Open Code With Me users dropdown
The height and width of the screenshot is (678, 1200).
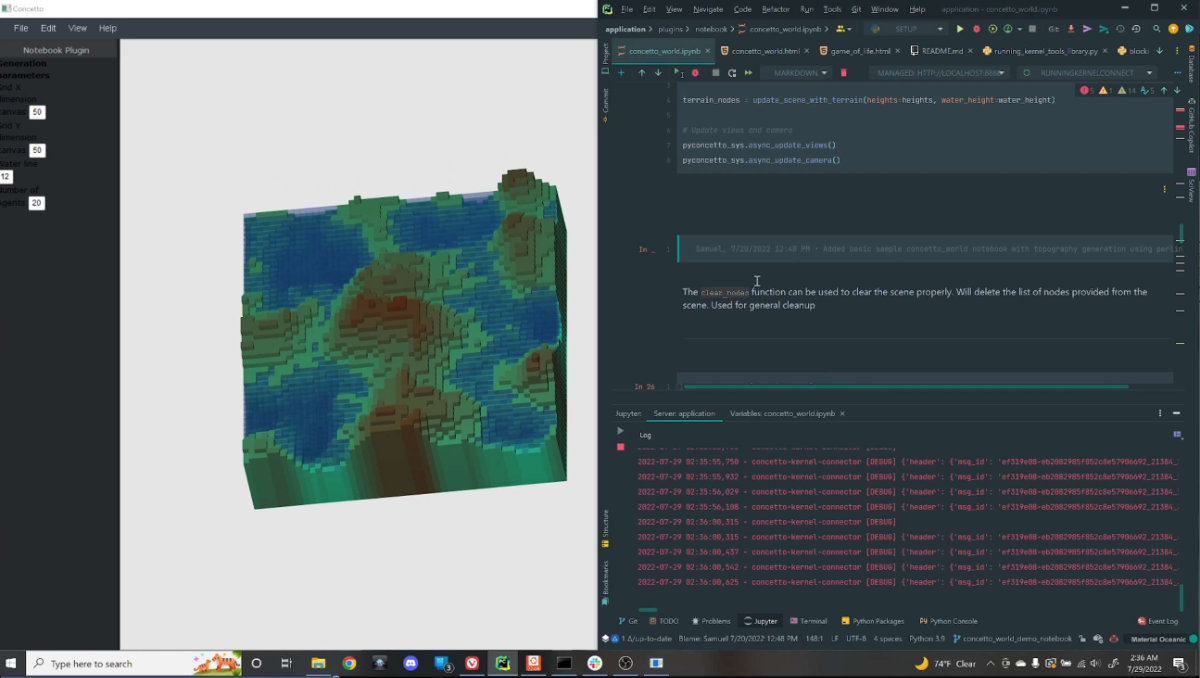(x=844, y=29)
